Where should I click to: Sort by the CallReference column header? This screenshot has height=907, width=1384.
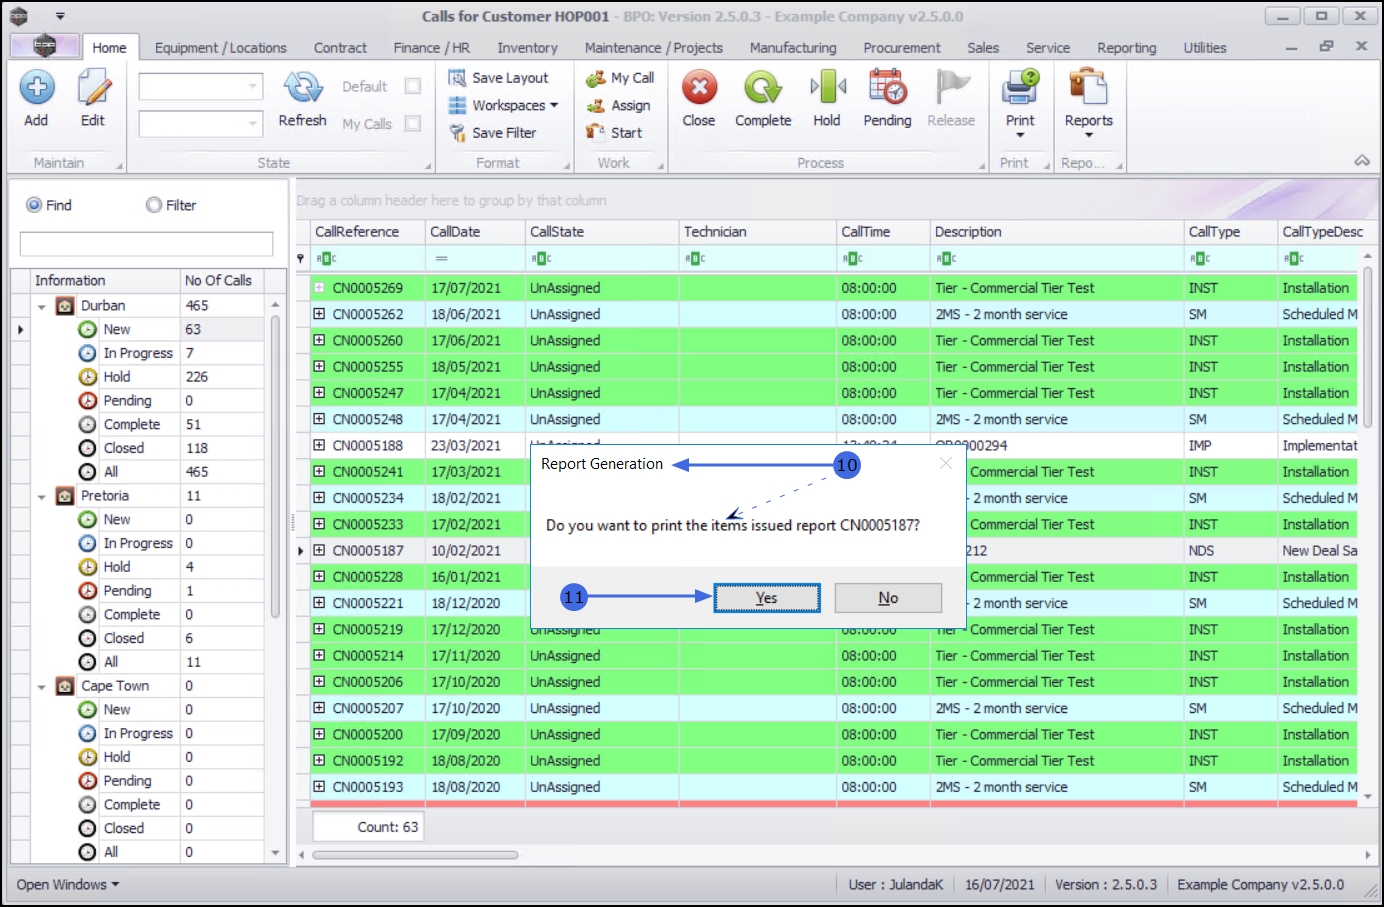(x=367, y=232)
